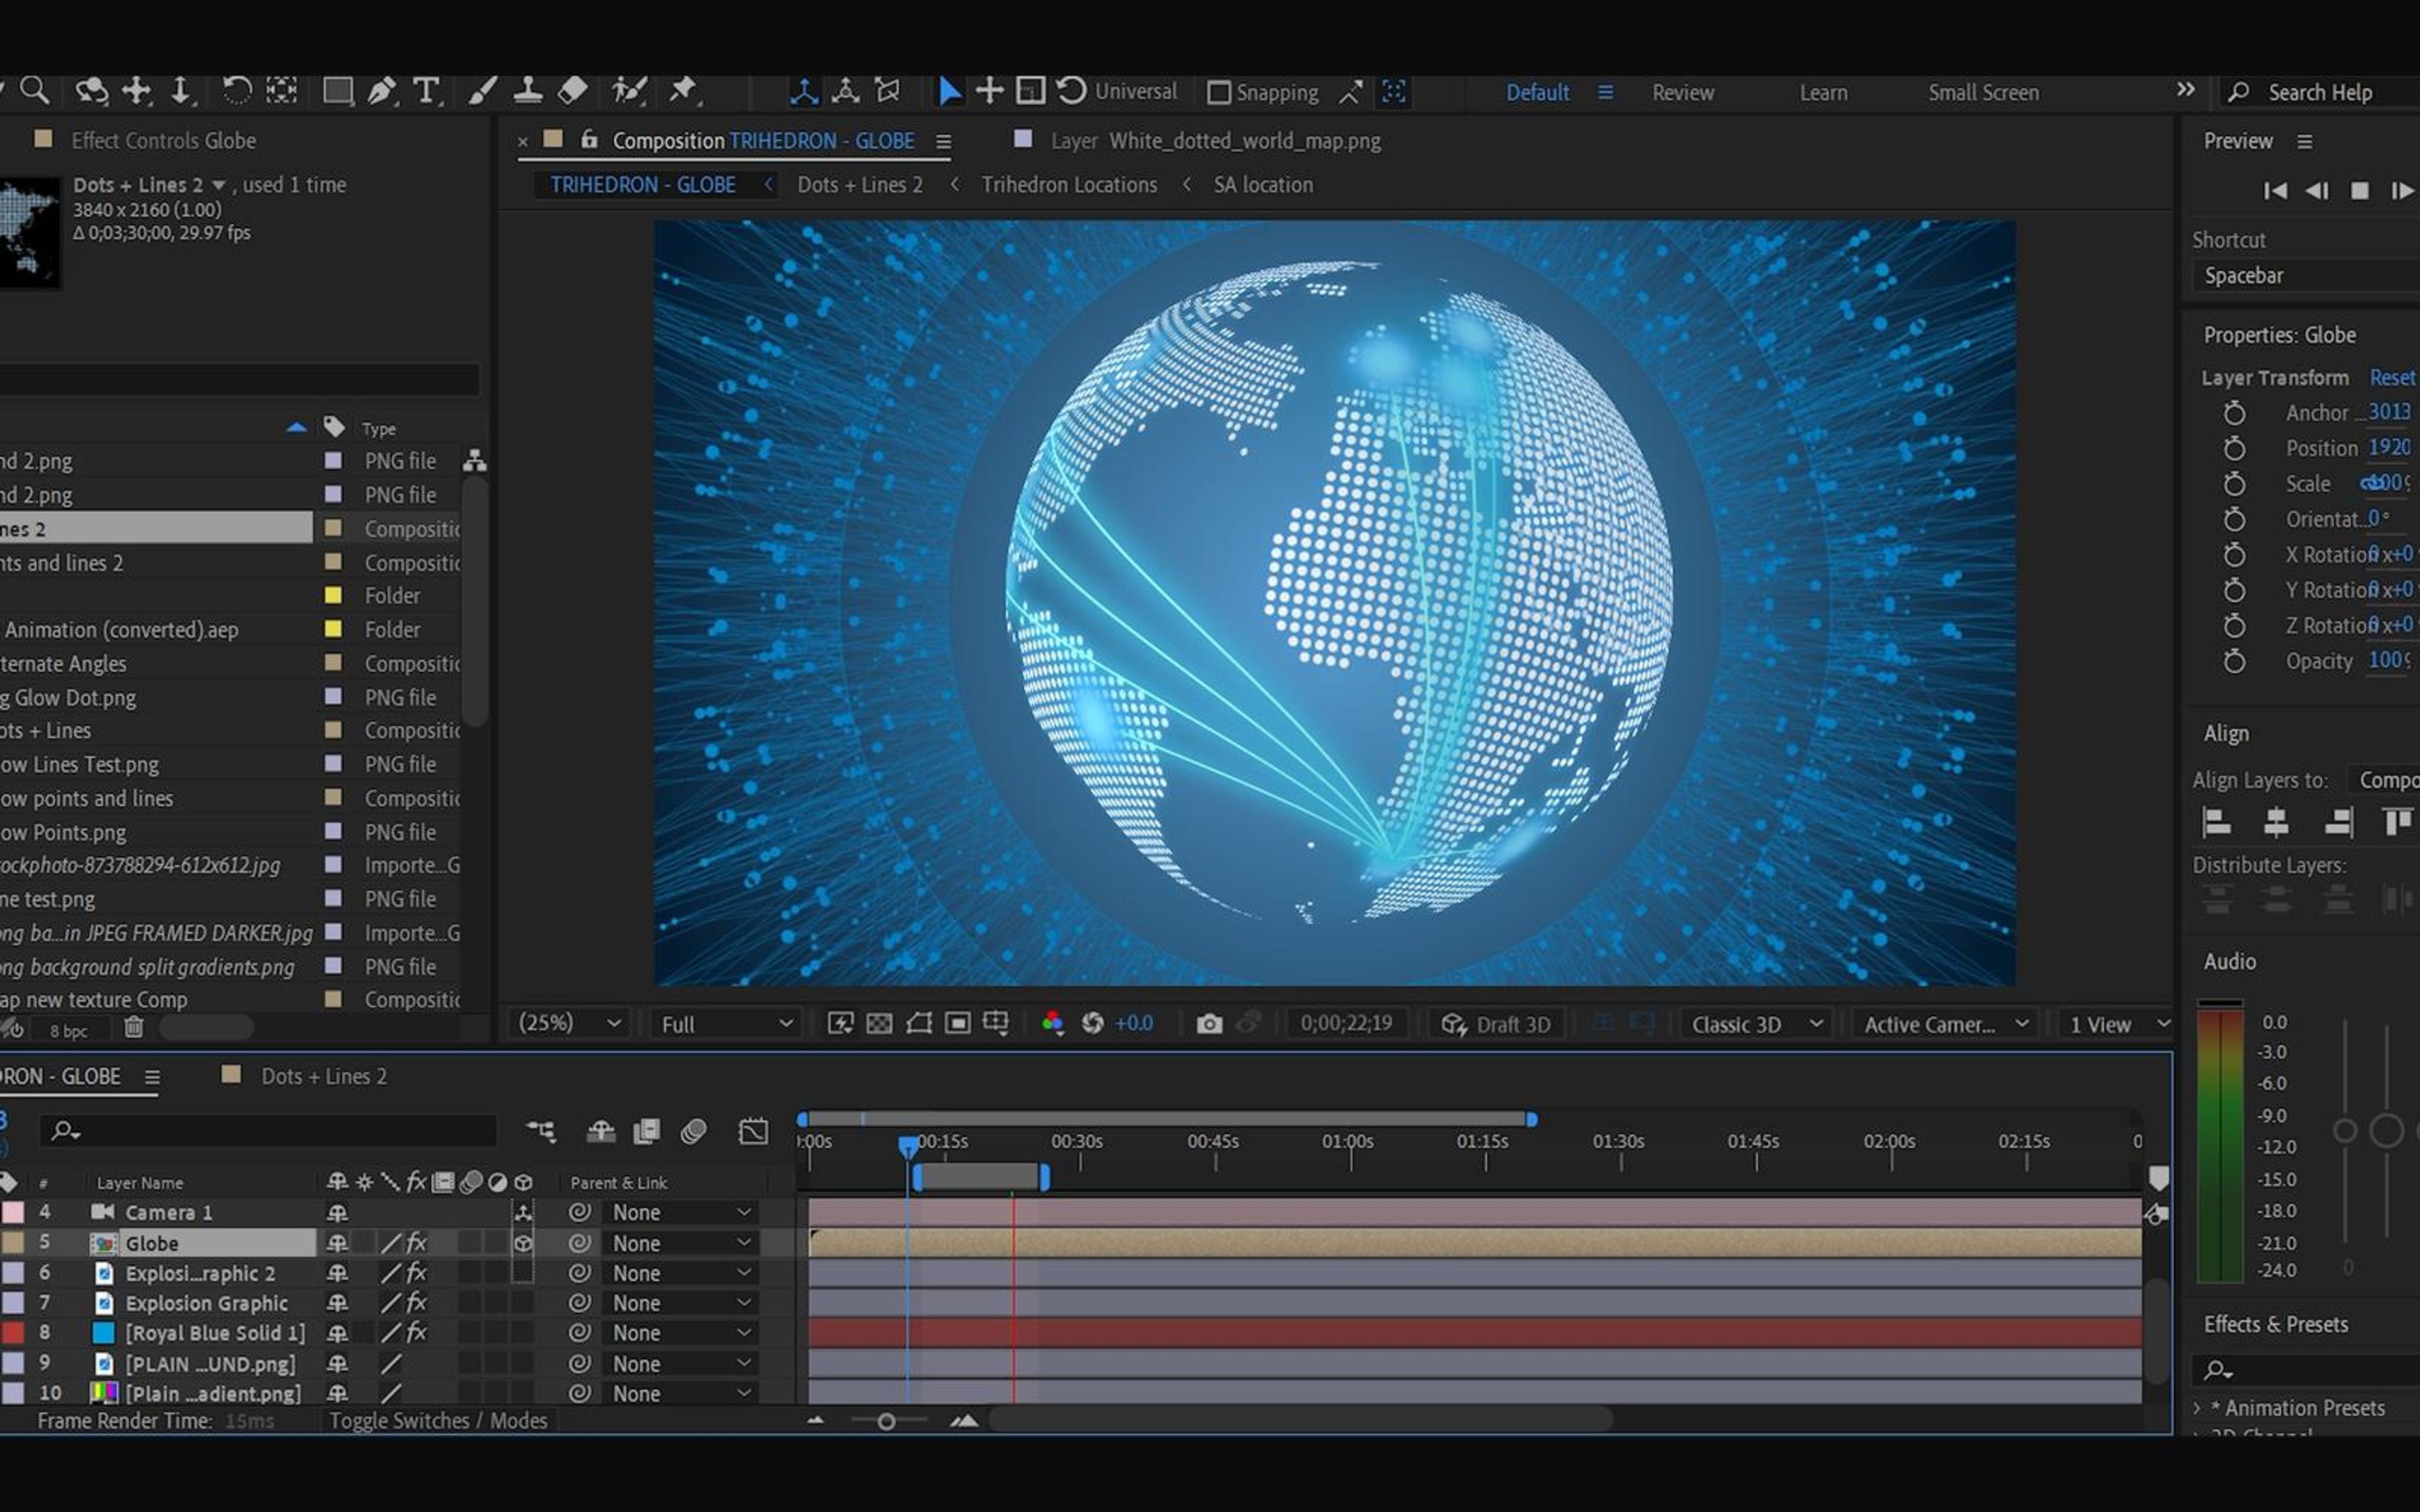This screenshot has width=2420, height=1512.
Task: Open the Dots + Lines 2 timeline tab
Action: tap(323, 1076)
